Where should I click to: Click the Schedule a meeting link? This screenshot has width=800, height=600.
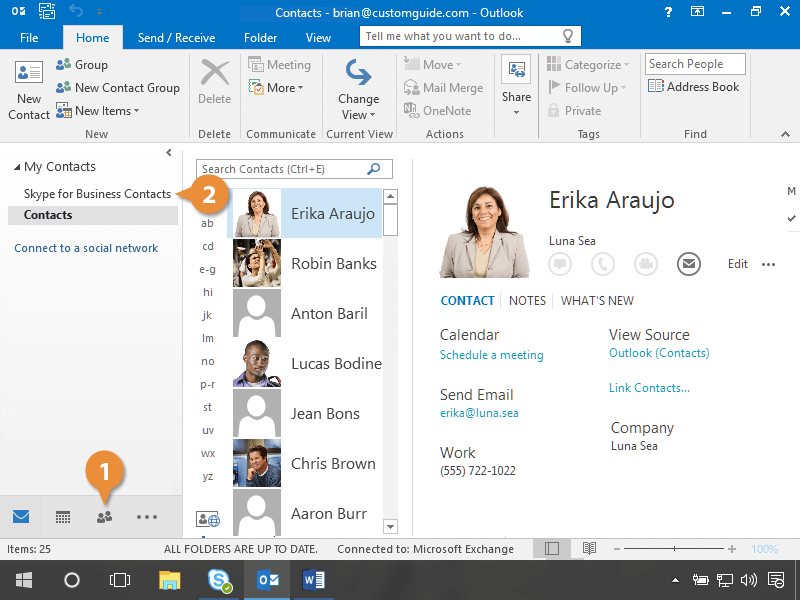point(491,355)
